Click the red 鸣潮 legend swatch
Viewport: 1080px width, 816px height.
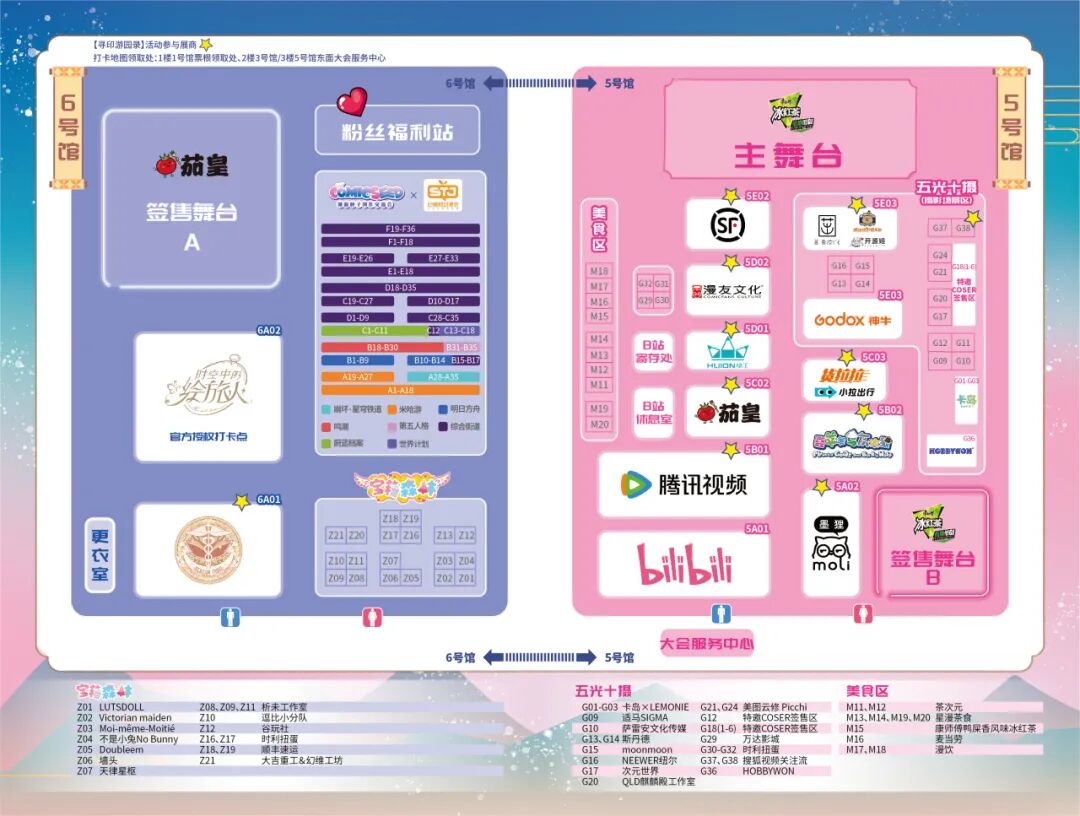point(326,426)
